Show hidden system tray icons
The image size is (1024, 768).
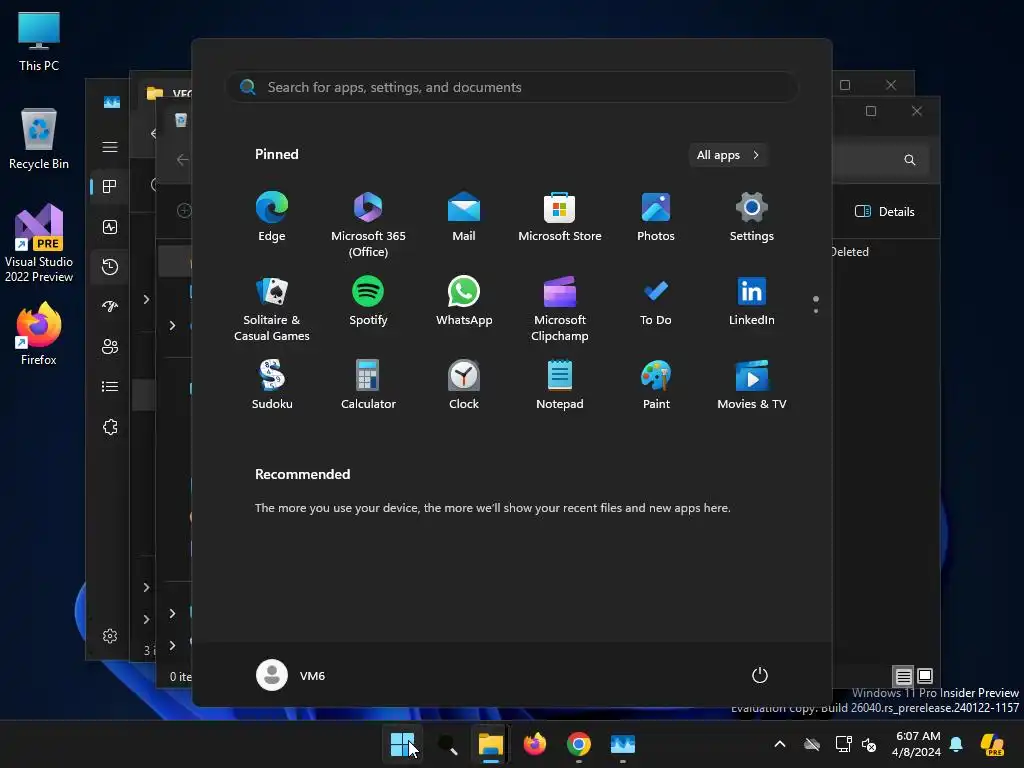(780, 744)
